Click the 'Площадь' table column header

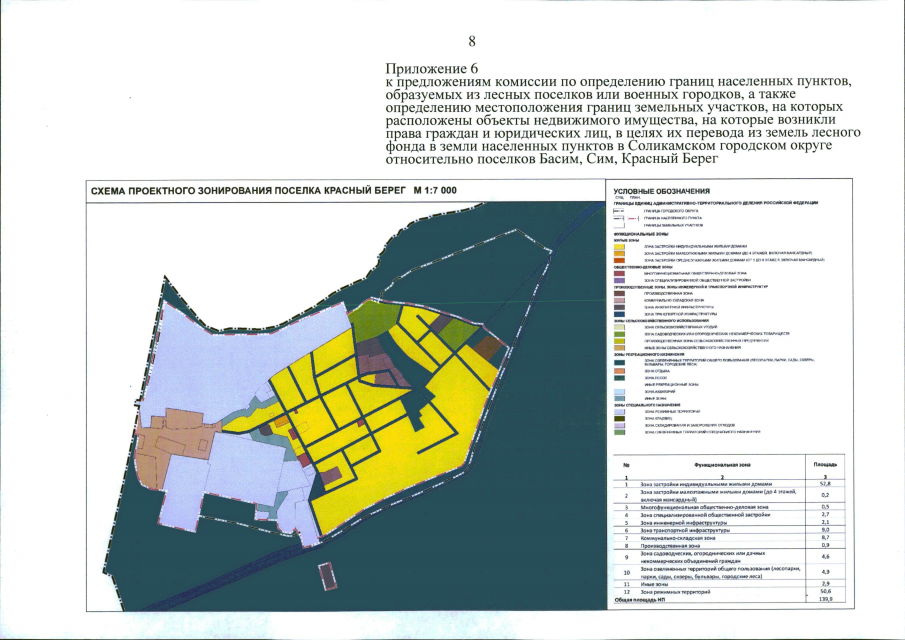(825, 464)
